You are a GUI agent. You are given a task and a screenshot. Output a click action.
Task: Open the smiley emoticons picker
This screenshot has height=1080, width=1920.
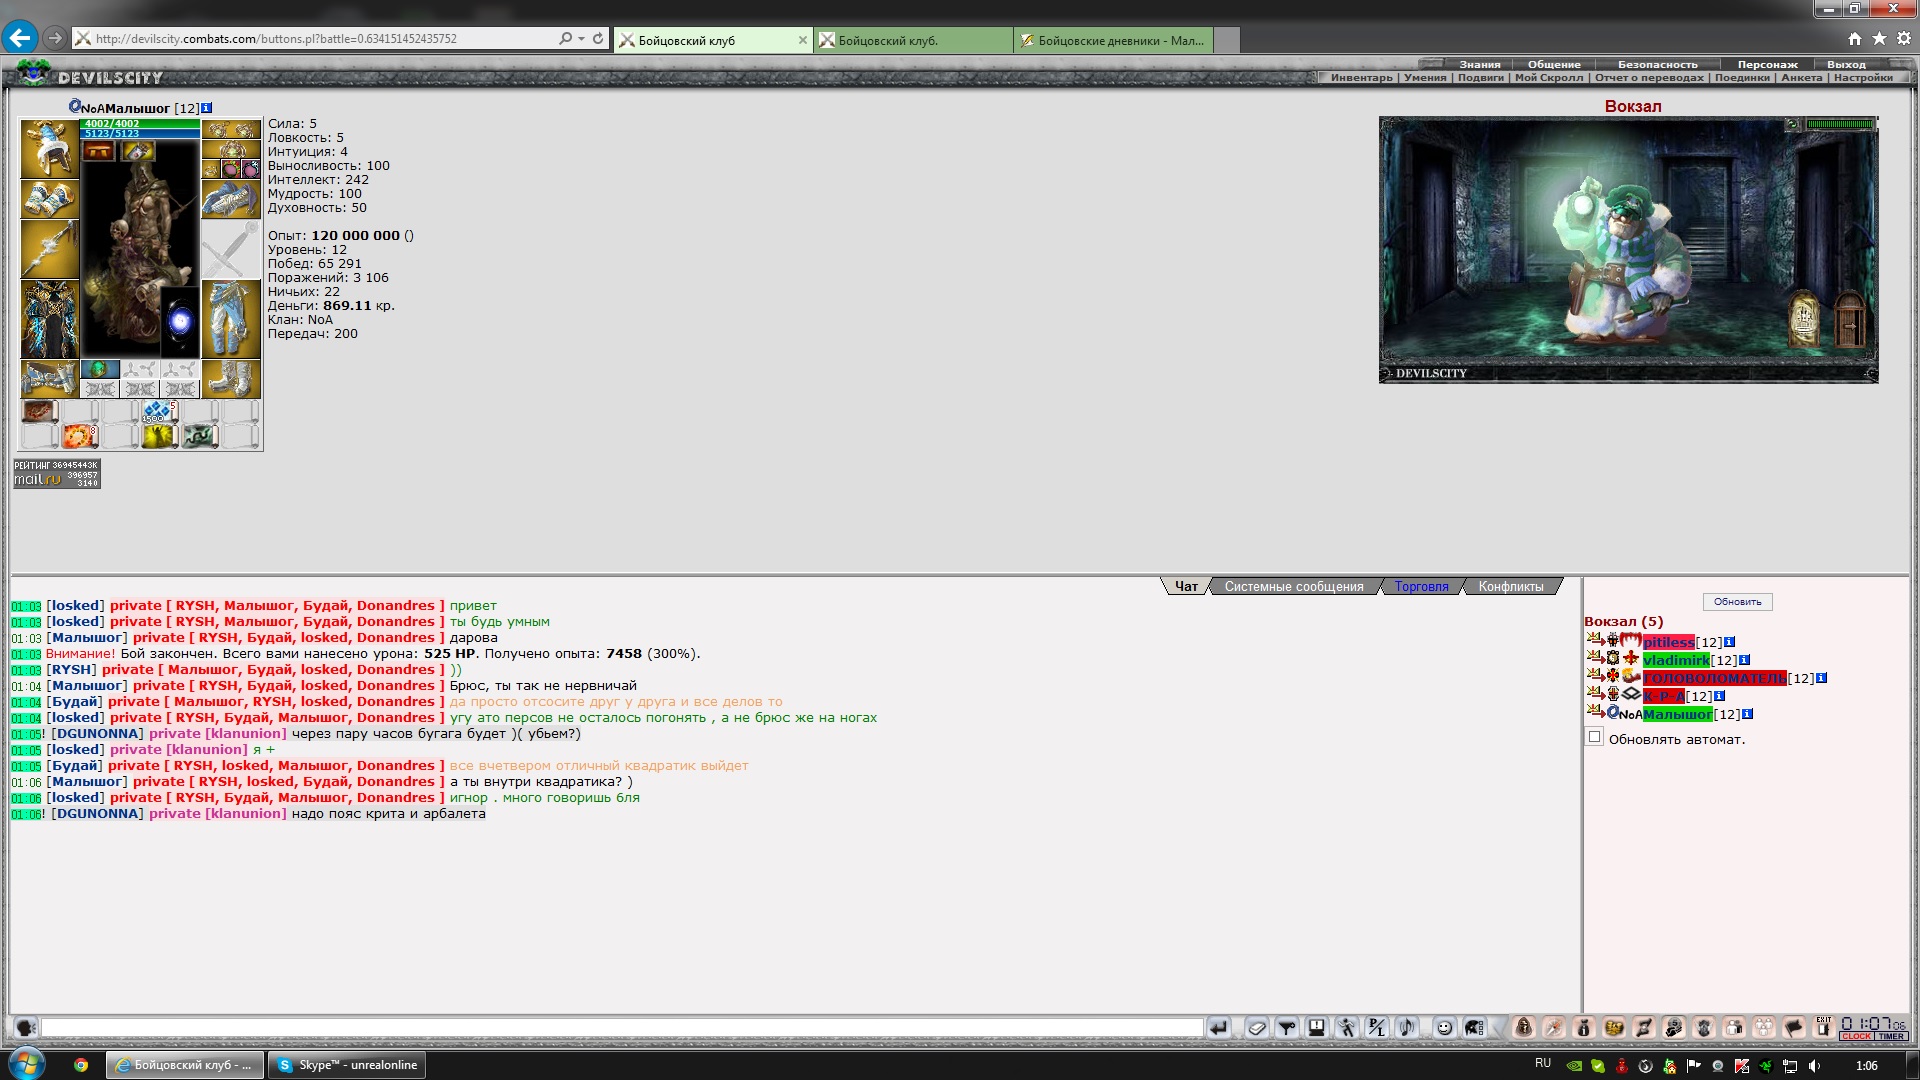(x=1444, y=1027)
